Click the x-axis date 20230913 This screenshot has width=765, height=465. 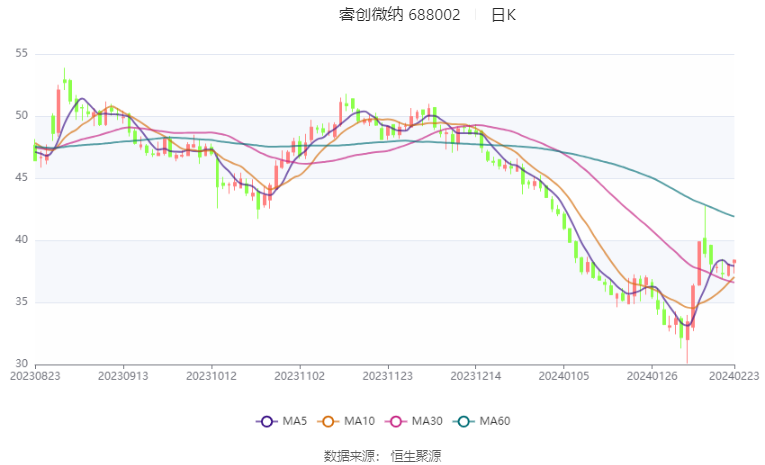pos(123,376)
